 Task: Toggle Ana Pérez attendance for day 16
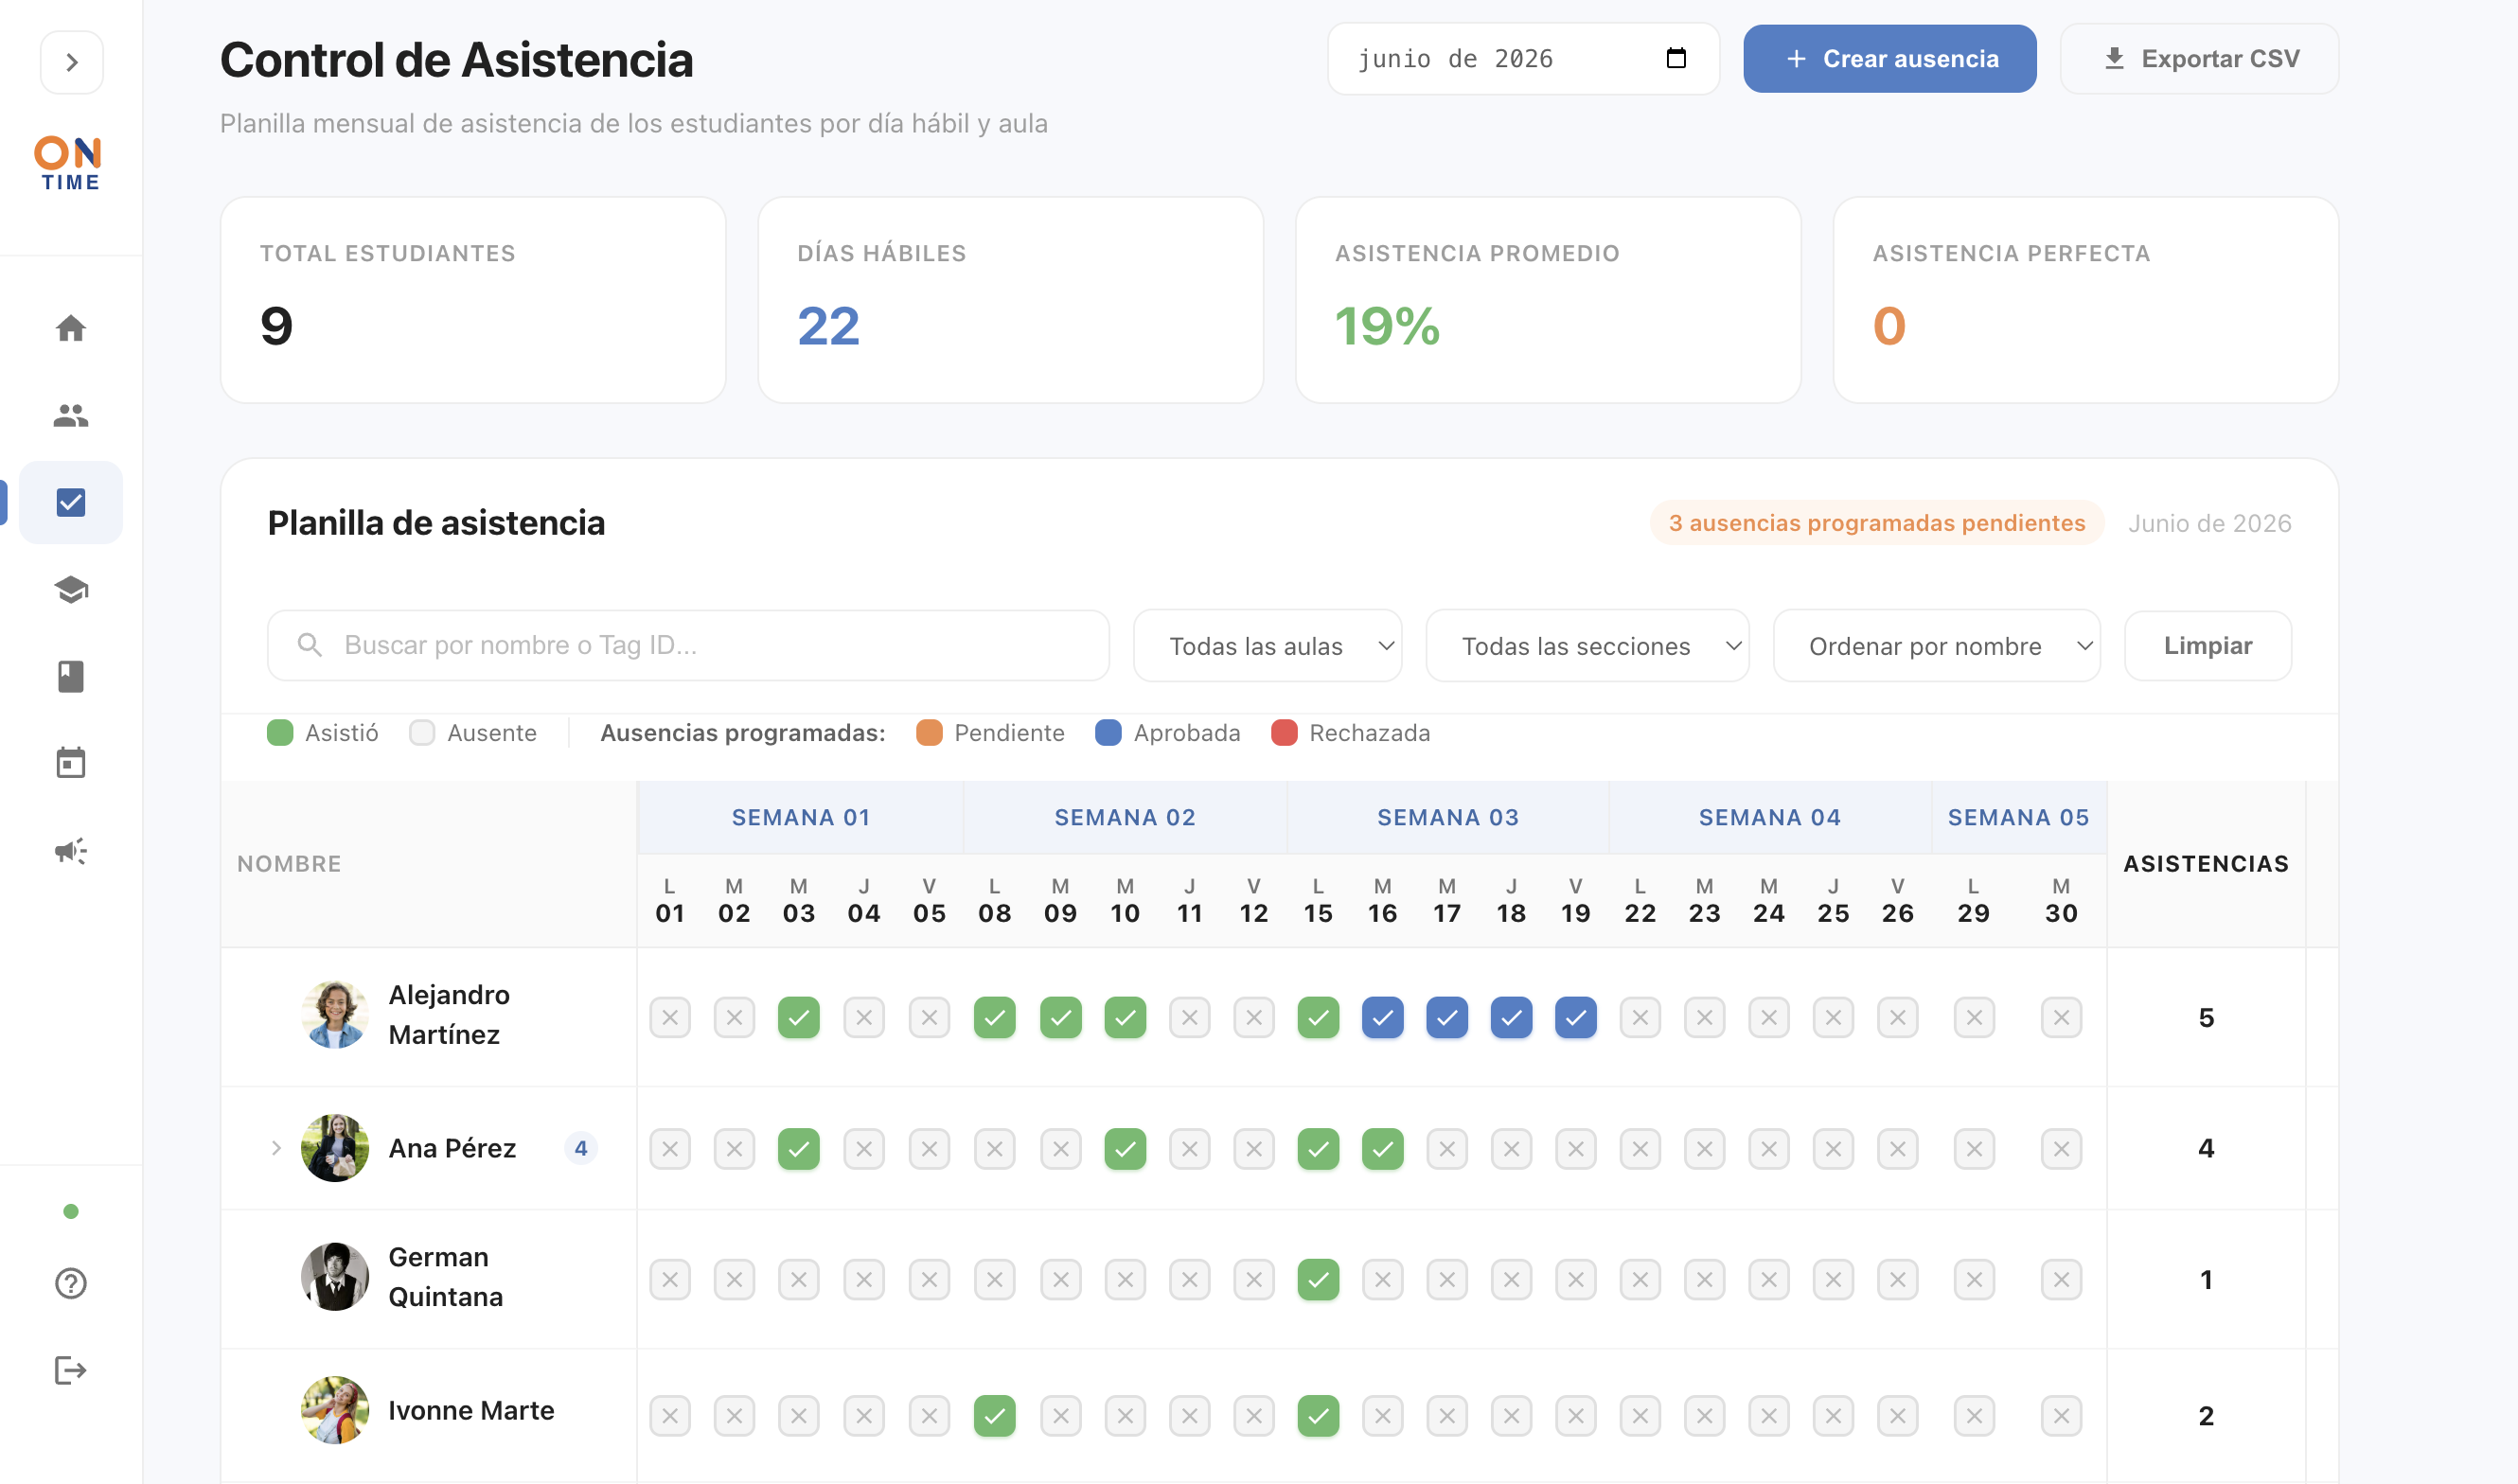(x=1383, y=1149)
